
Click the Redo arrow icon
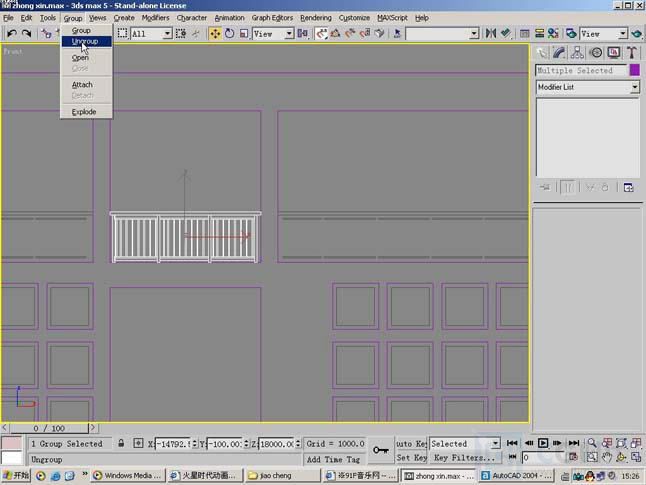click(26, 33)
